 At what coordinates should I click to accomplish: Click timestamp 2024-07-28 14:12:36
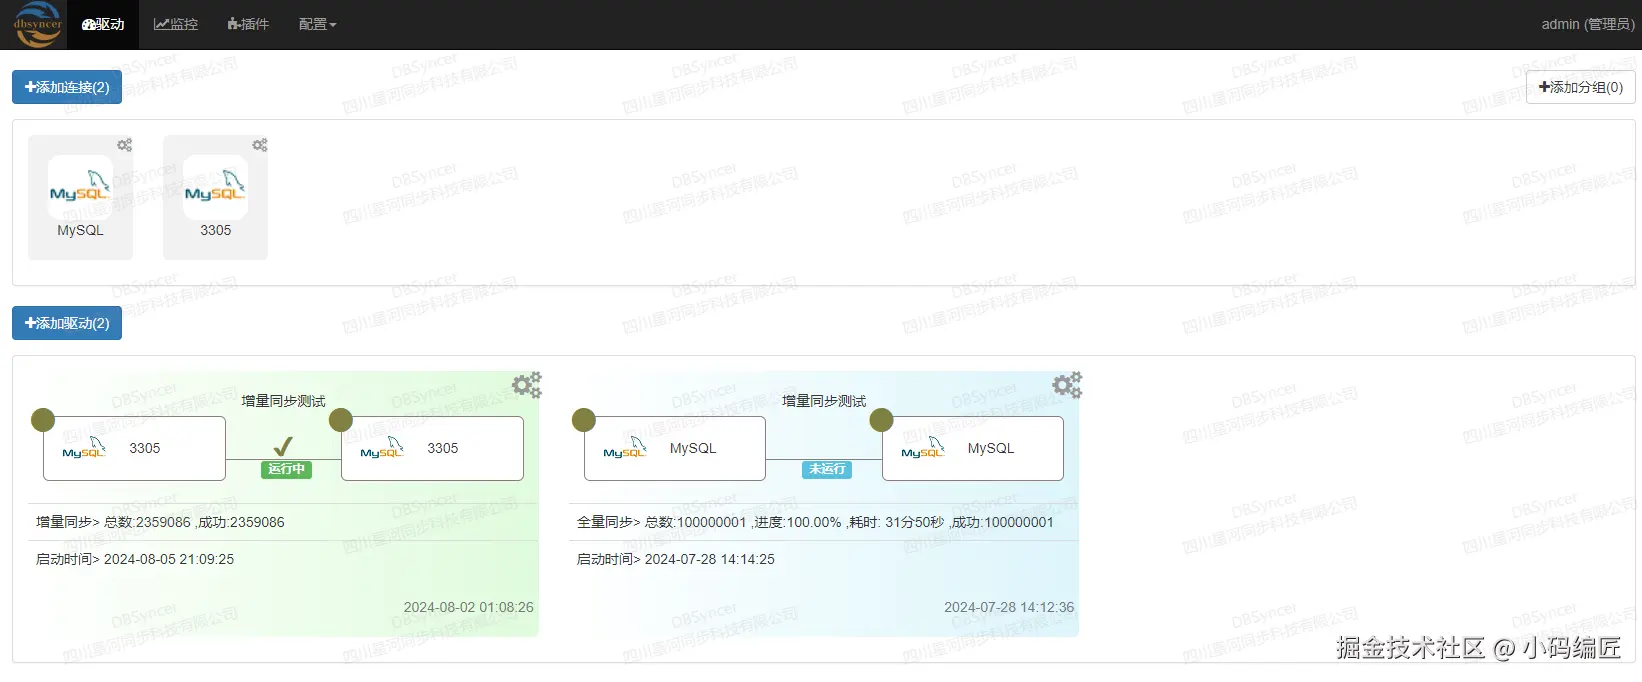(1009, 607)
